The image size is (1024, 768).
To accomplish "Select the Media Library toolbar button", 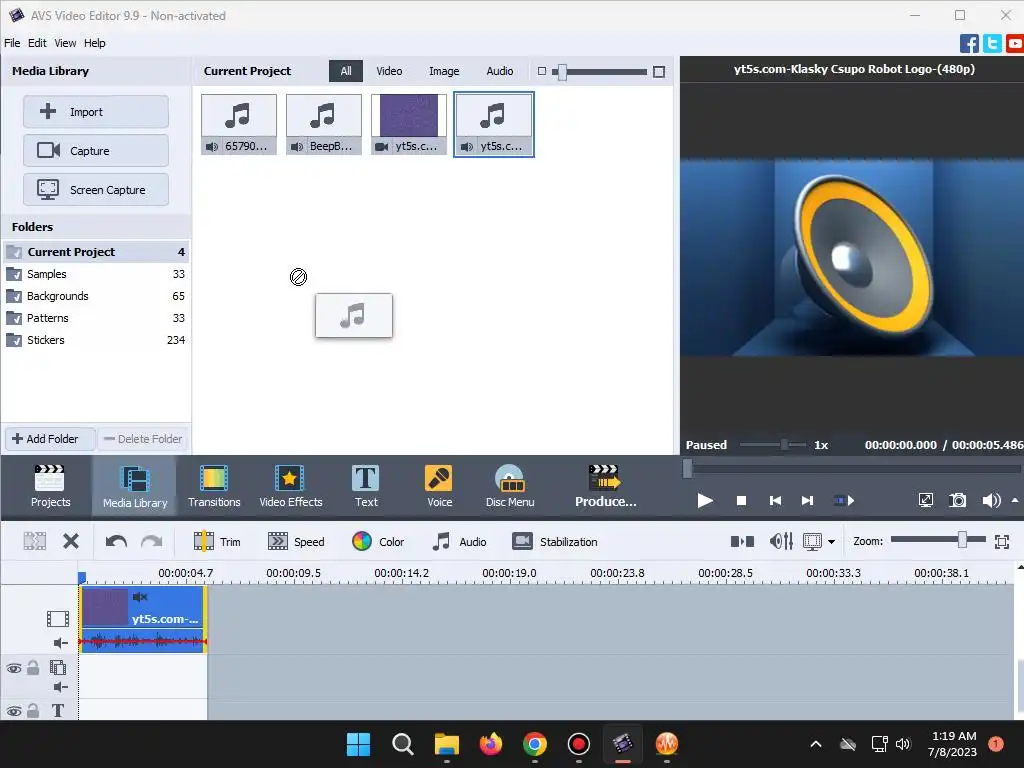I will pyautogui.click(x=135, y=486).
